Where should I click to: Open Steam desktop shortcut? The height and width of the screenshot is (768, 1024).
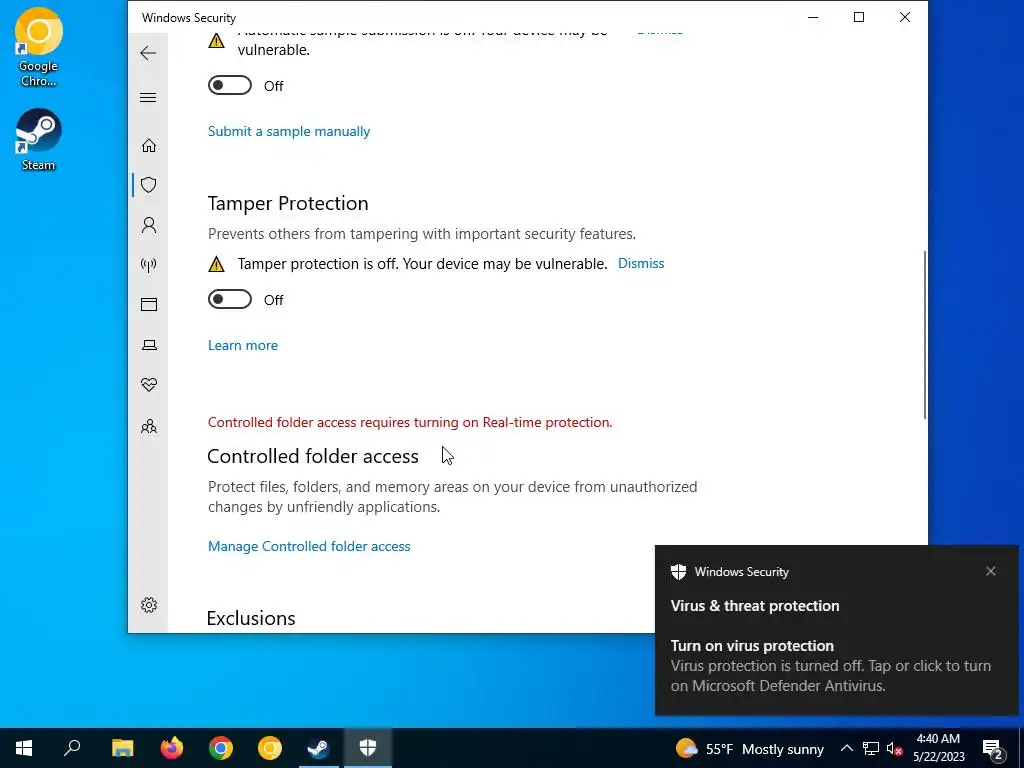click(39, 140)
